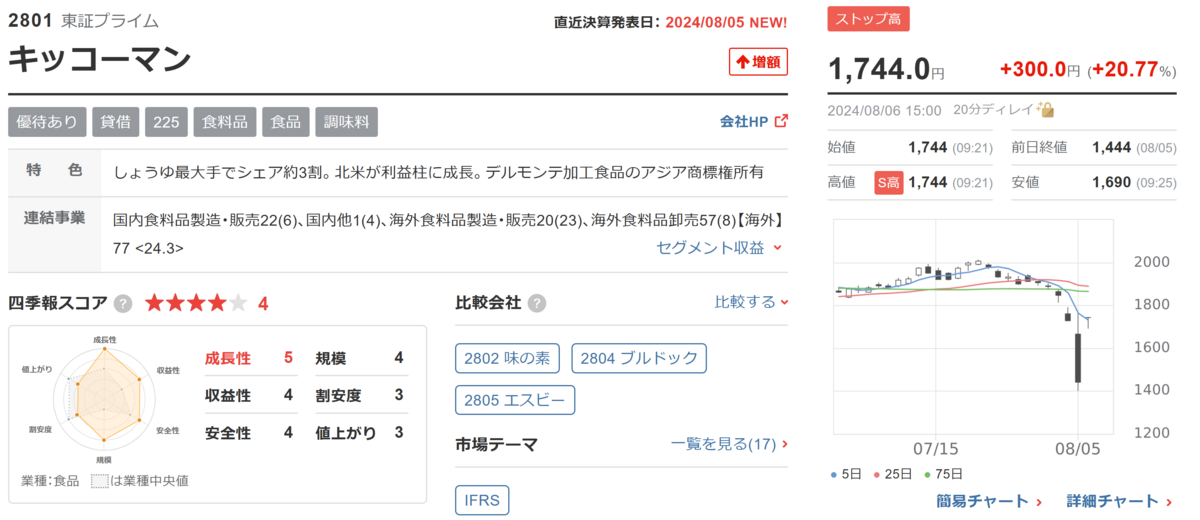Click the 安全性 score row

click(x=249, y=433)
